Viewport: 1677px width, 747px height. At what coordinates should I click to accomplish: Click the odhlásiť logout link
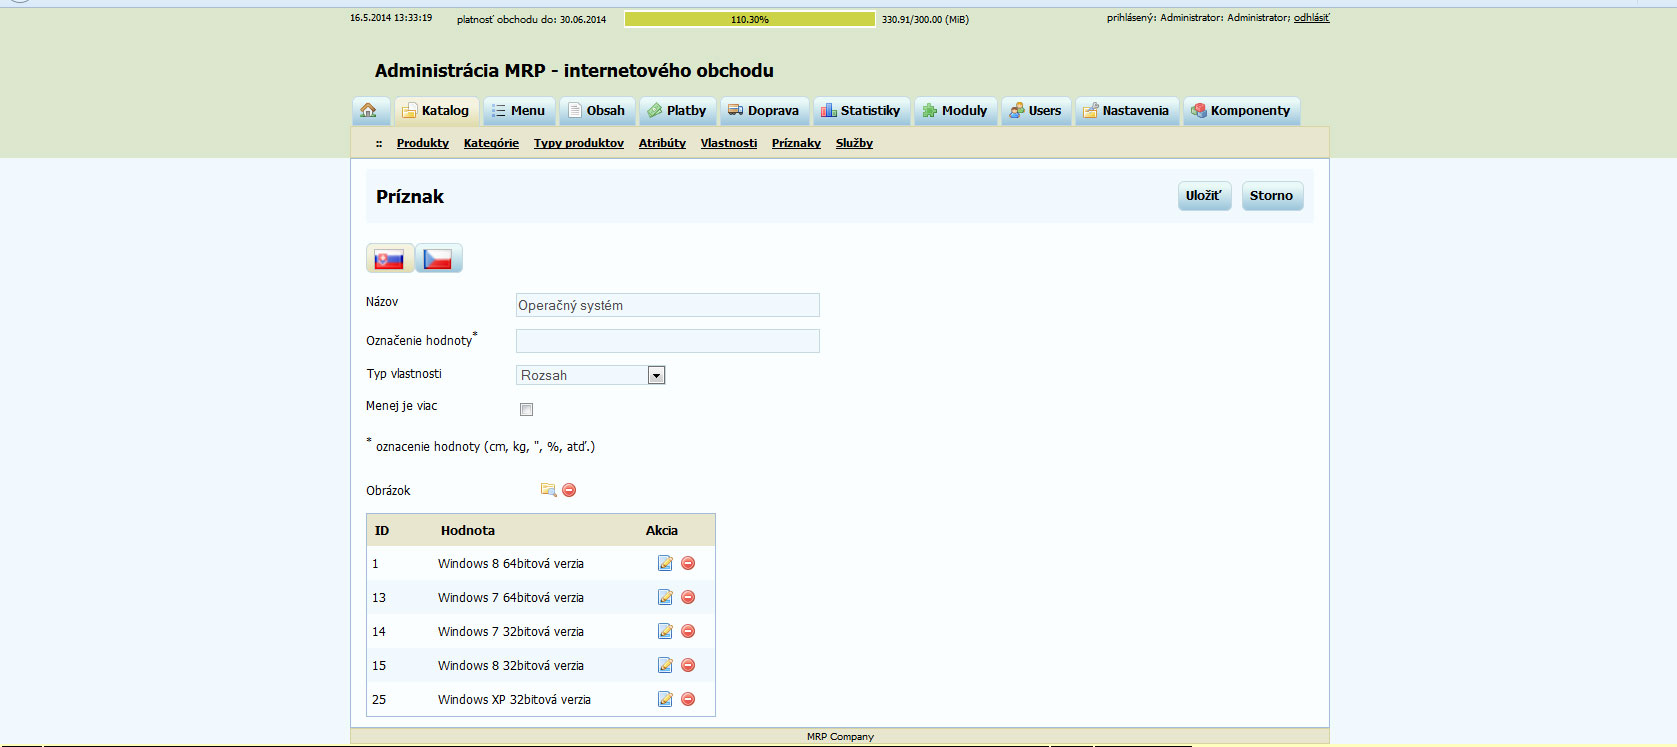point(1312,18)
